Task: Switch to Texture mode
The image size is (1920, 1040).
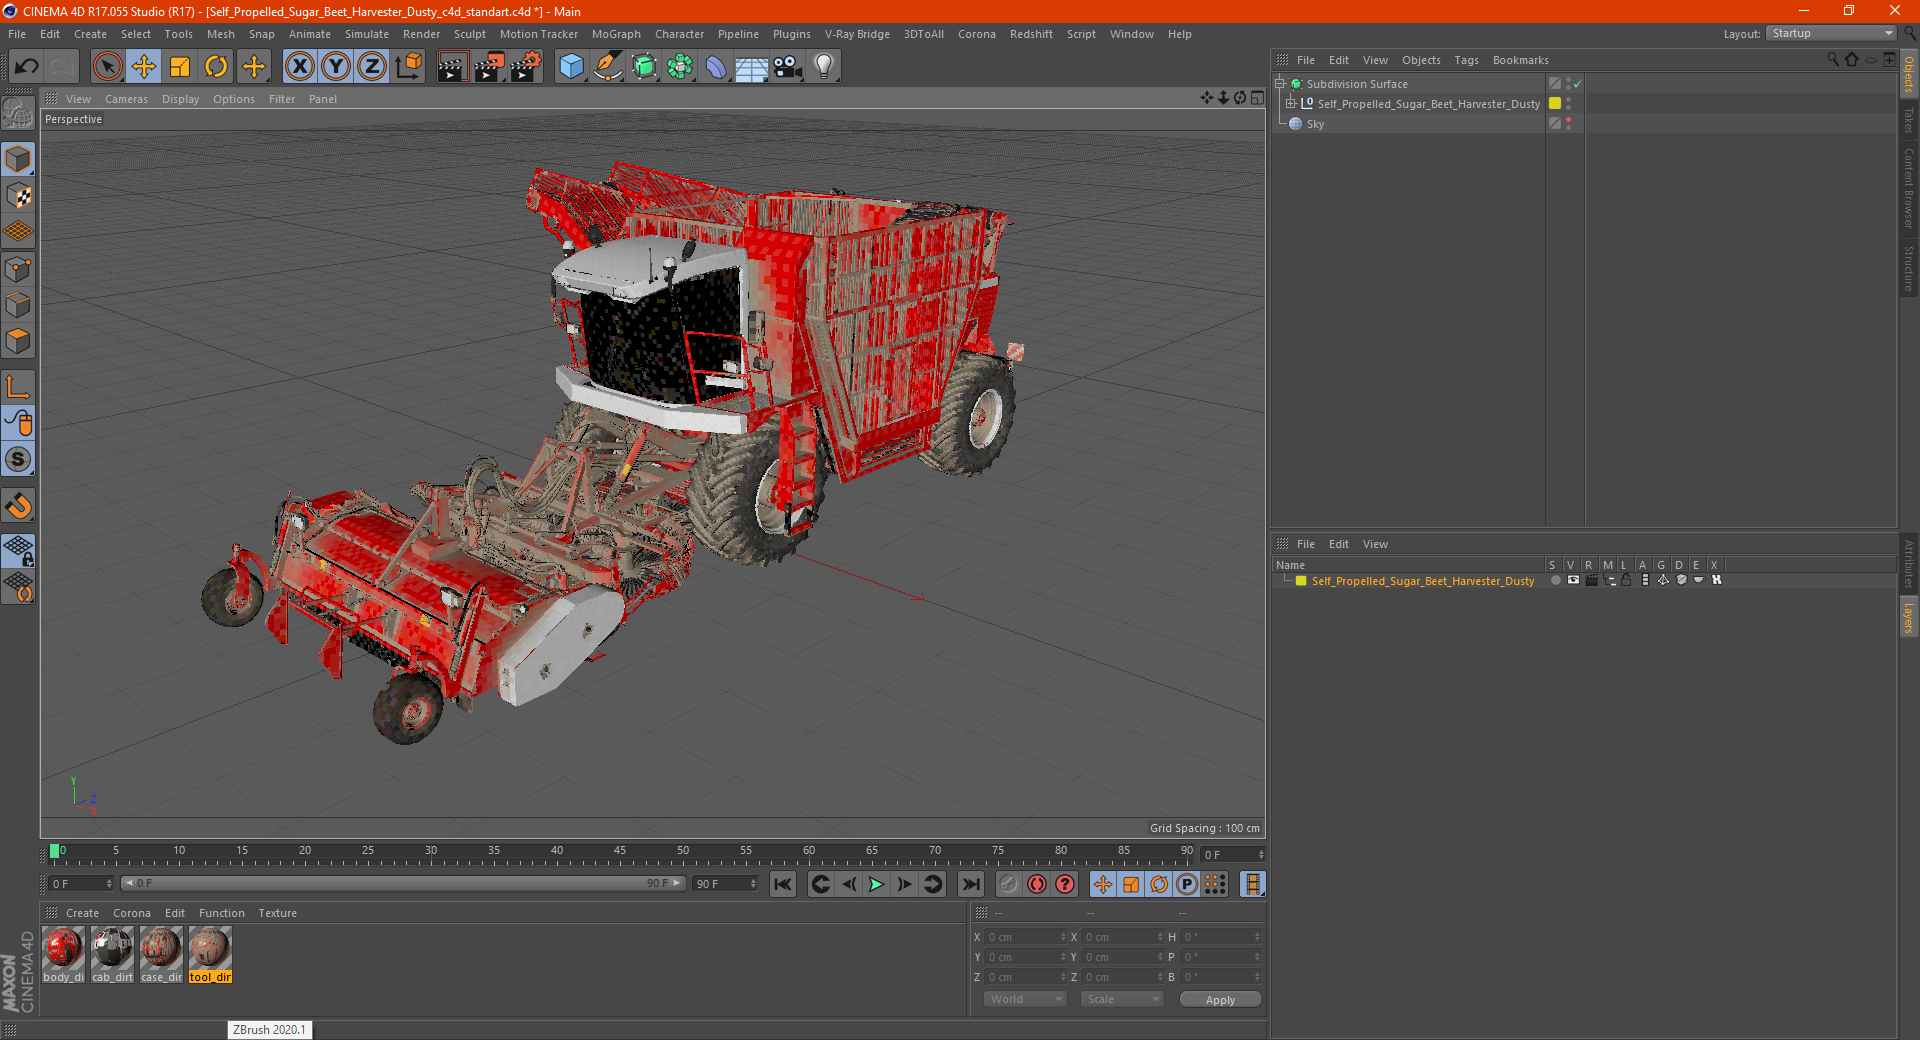Action: tap(18, 196)
